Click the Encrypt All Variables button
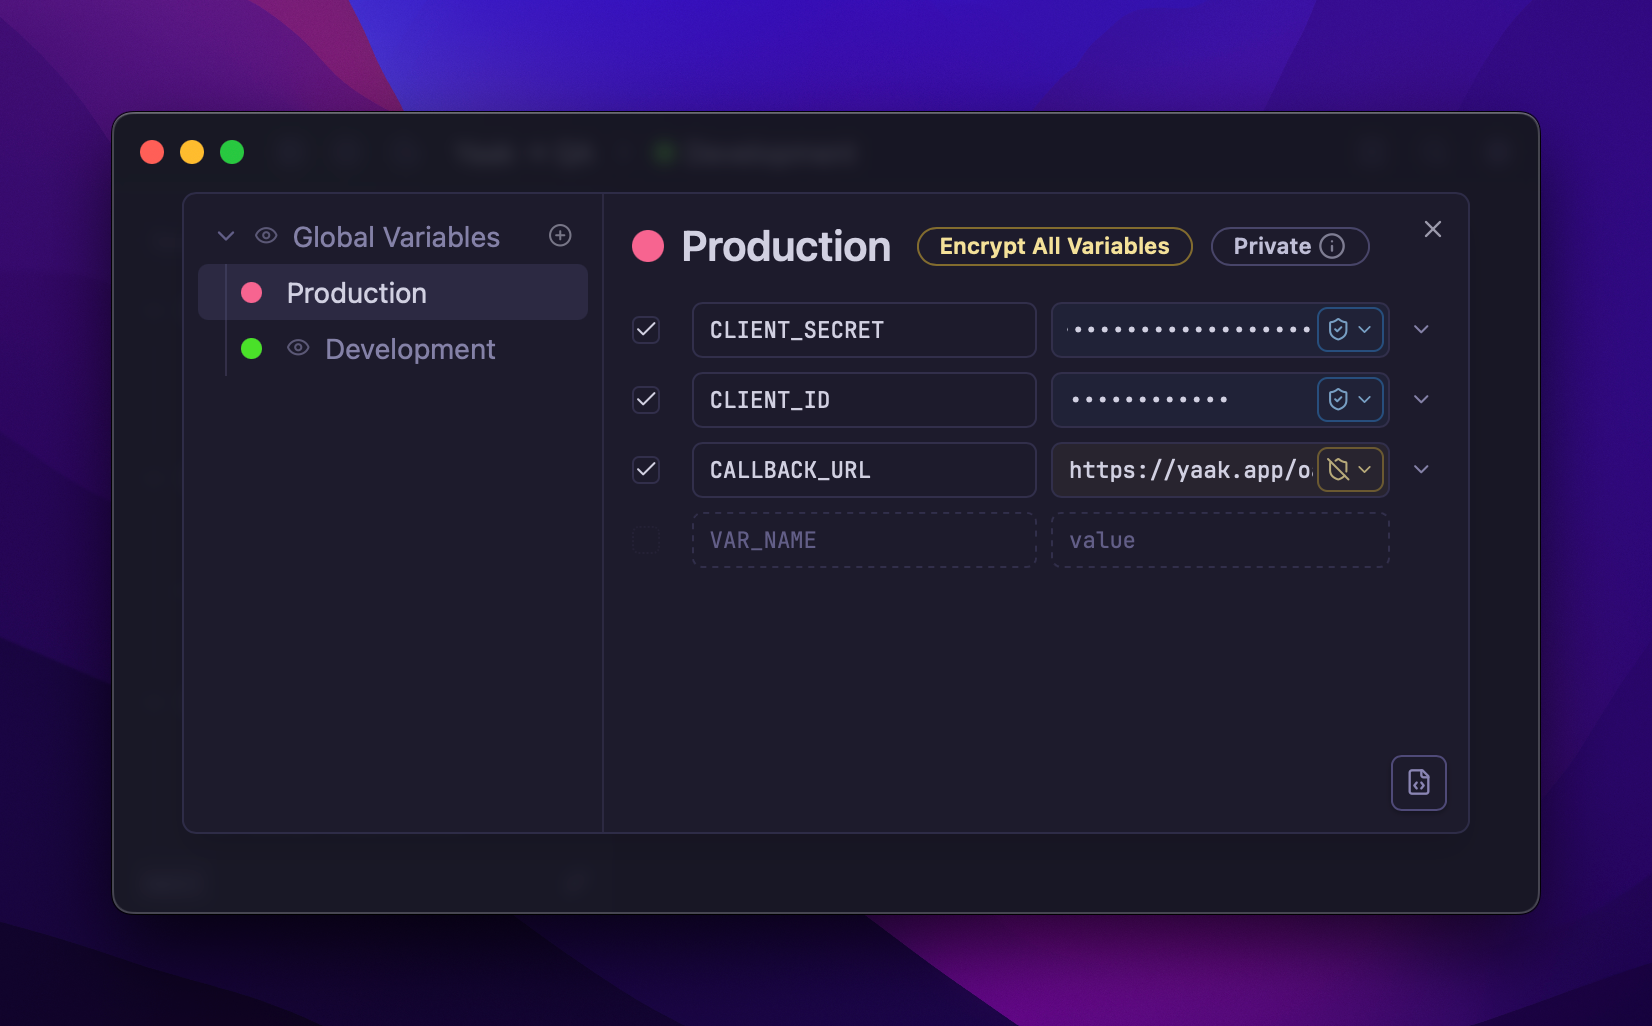1652x1026 pixels. coord(1054,246)
